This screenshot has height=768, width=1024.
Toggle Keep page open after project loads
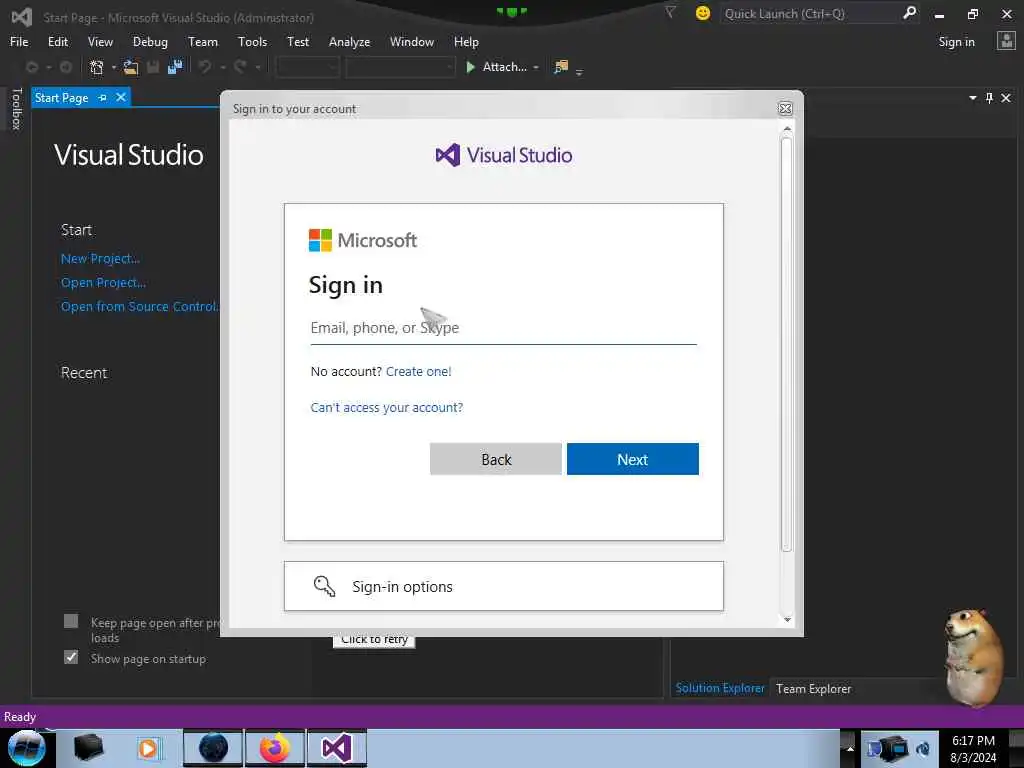pos(71,621)
